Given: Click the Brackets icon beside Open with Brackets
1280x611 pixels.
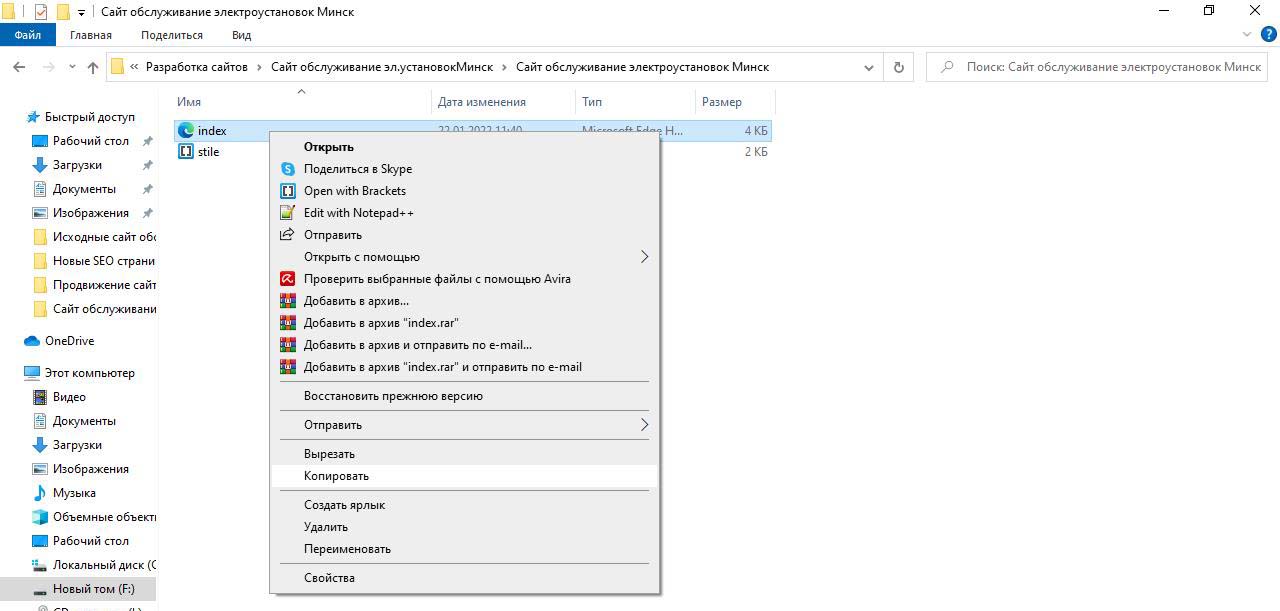Looking at the screenshot, I should click(x=288, y=191).
